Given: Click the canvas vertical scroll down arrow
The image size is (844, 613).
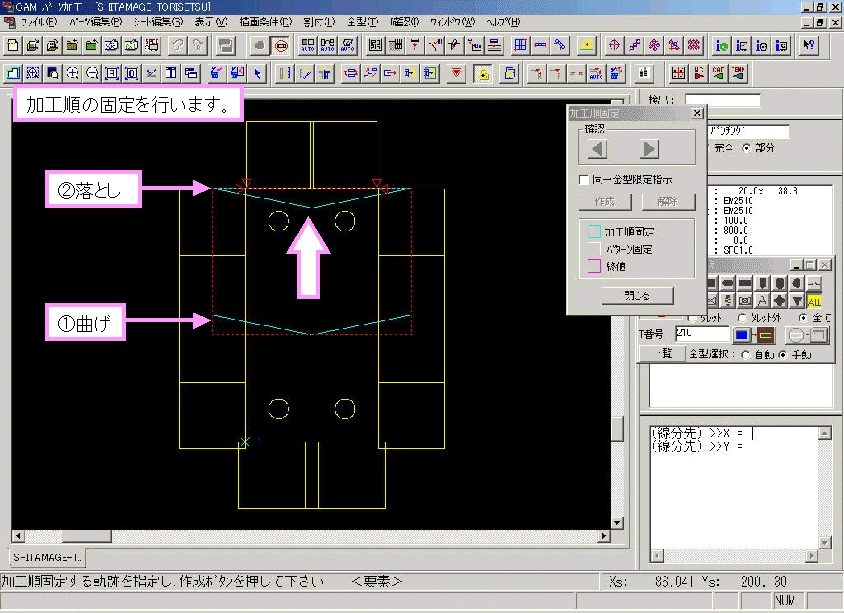Looking at the screenshot, I should (617, 523).
